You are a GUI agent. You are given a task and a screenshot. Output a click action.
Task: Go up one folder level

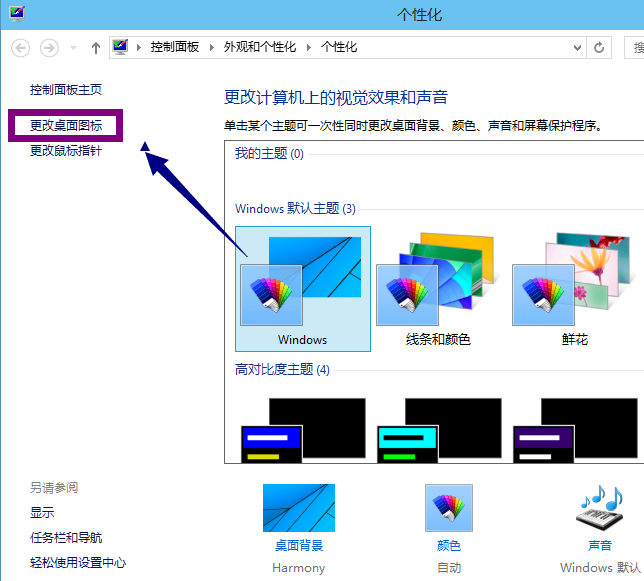tap(96, 47)
